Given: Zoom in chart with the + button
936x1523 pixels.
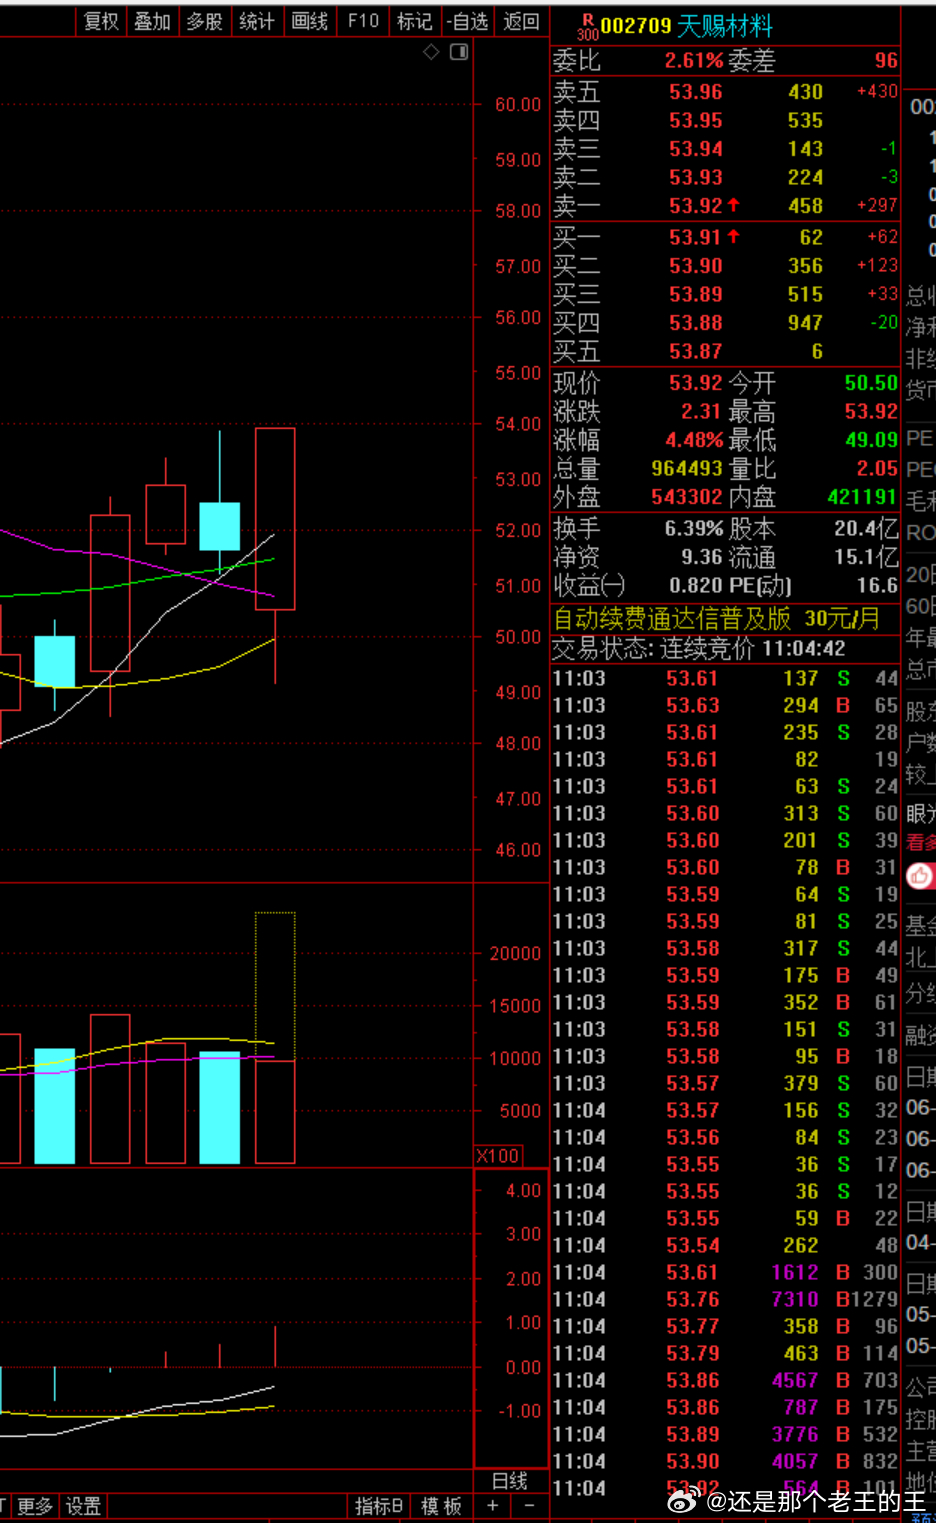Looking at the screenshot, I should tap(493, 1505).
